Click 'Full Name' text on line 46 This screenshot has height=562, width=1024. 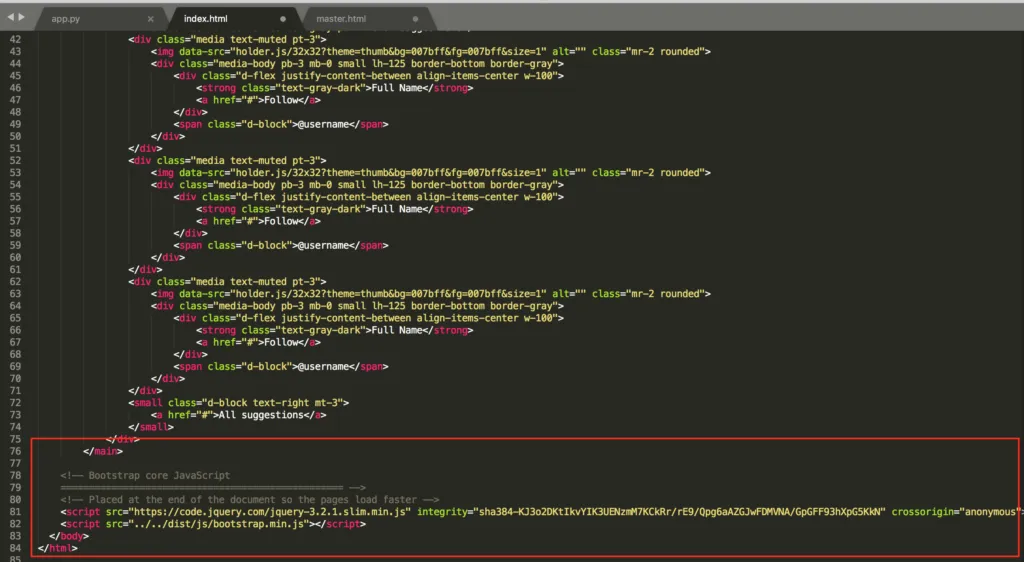(x=397, y=88)
